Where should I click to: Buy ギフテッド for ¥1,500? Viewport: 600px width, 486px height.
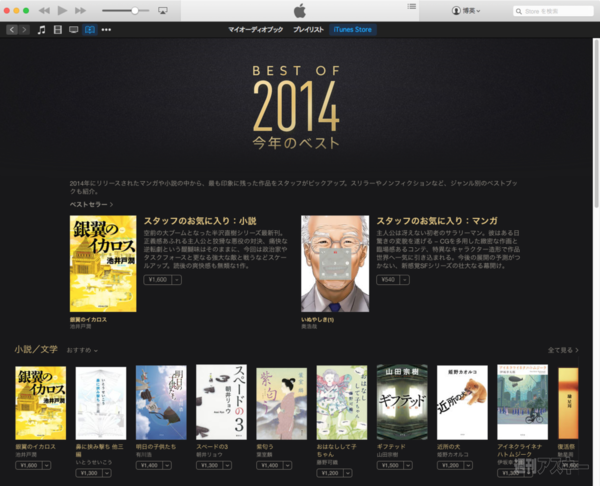pyautogui.click(x=390, y=465)
